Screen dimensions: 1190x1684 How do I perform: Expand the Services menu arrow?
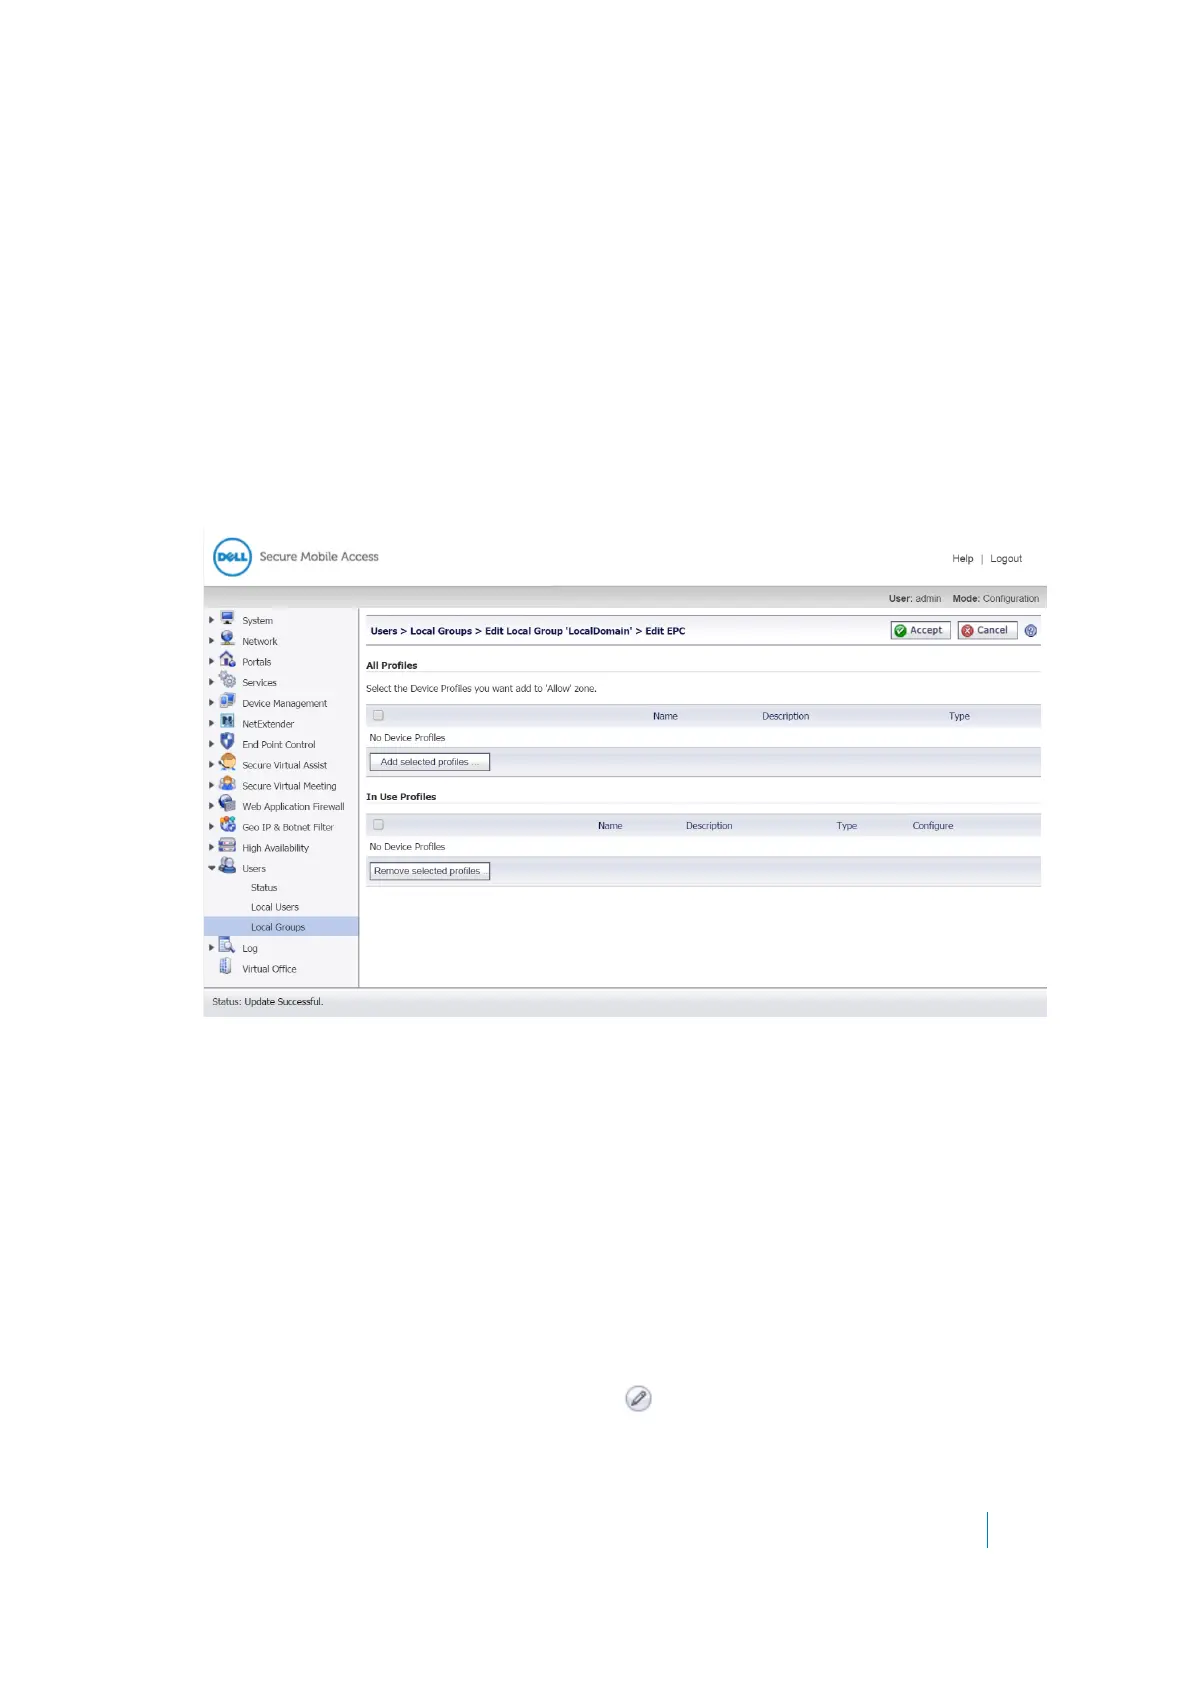click(x=211, y=682)
